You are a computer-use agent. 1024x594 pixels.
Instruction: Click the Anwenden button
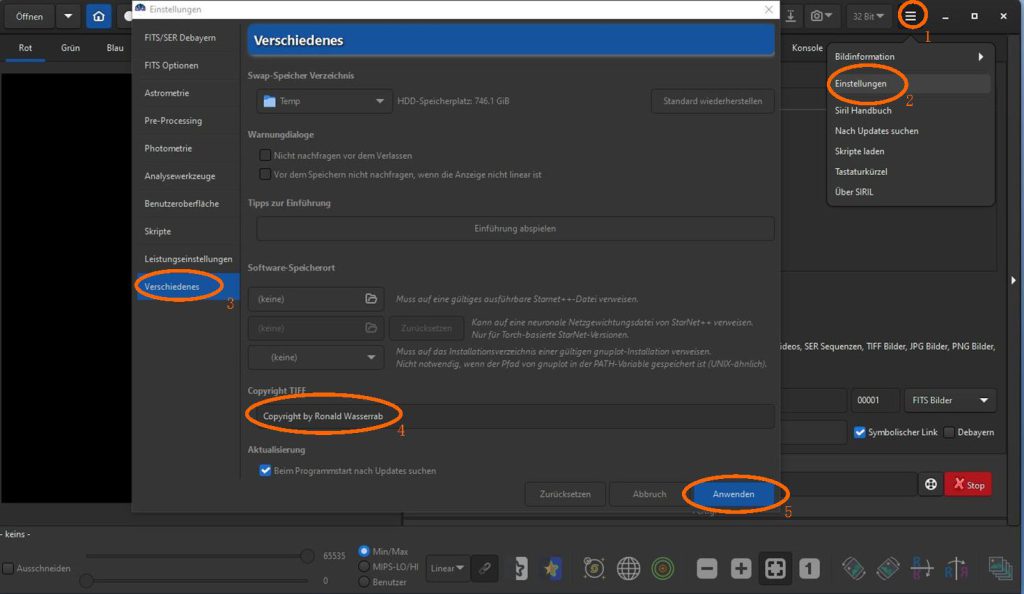pyautogui.click(x=734, y=494)
